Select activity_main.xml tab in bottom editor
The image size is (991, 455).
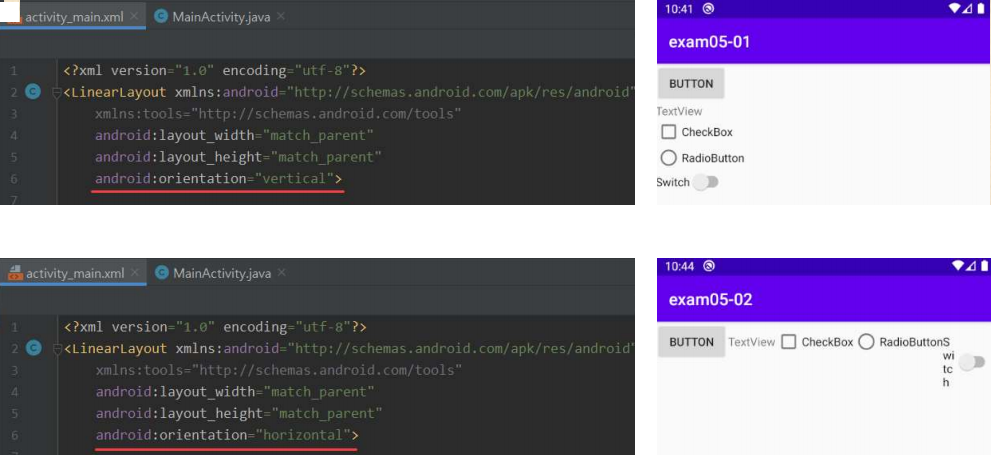click(x=73, y=273)
